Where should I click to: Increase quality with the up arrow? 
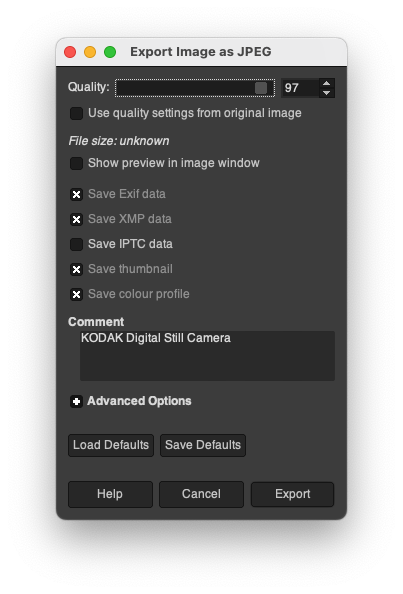(326, 83)
